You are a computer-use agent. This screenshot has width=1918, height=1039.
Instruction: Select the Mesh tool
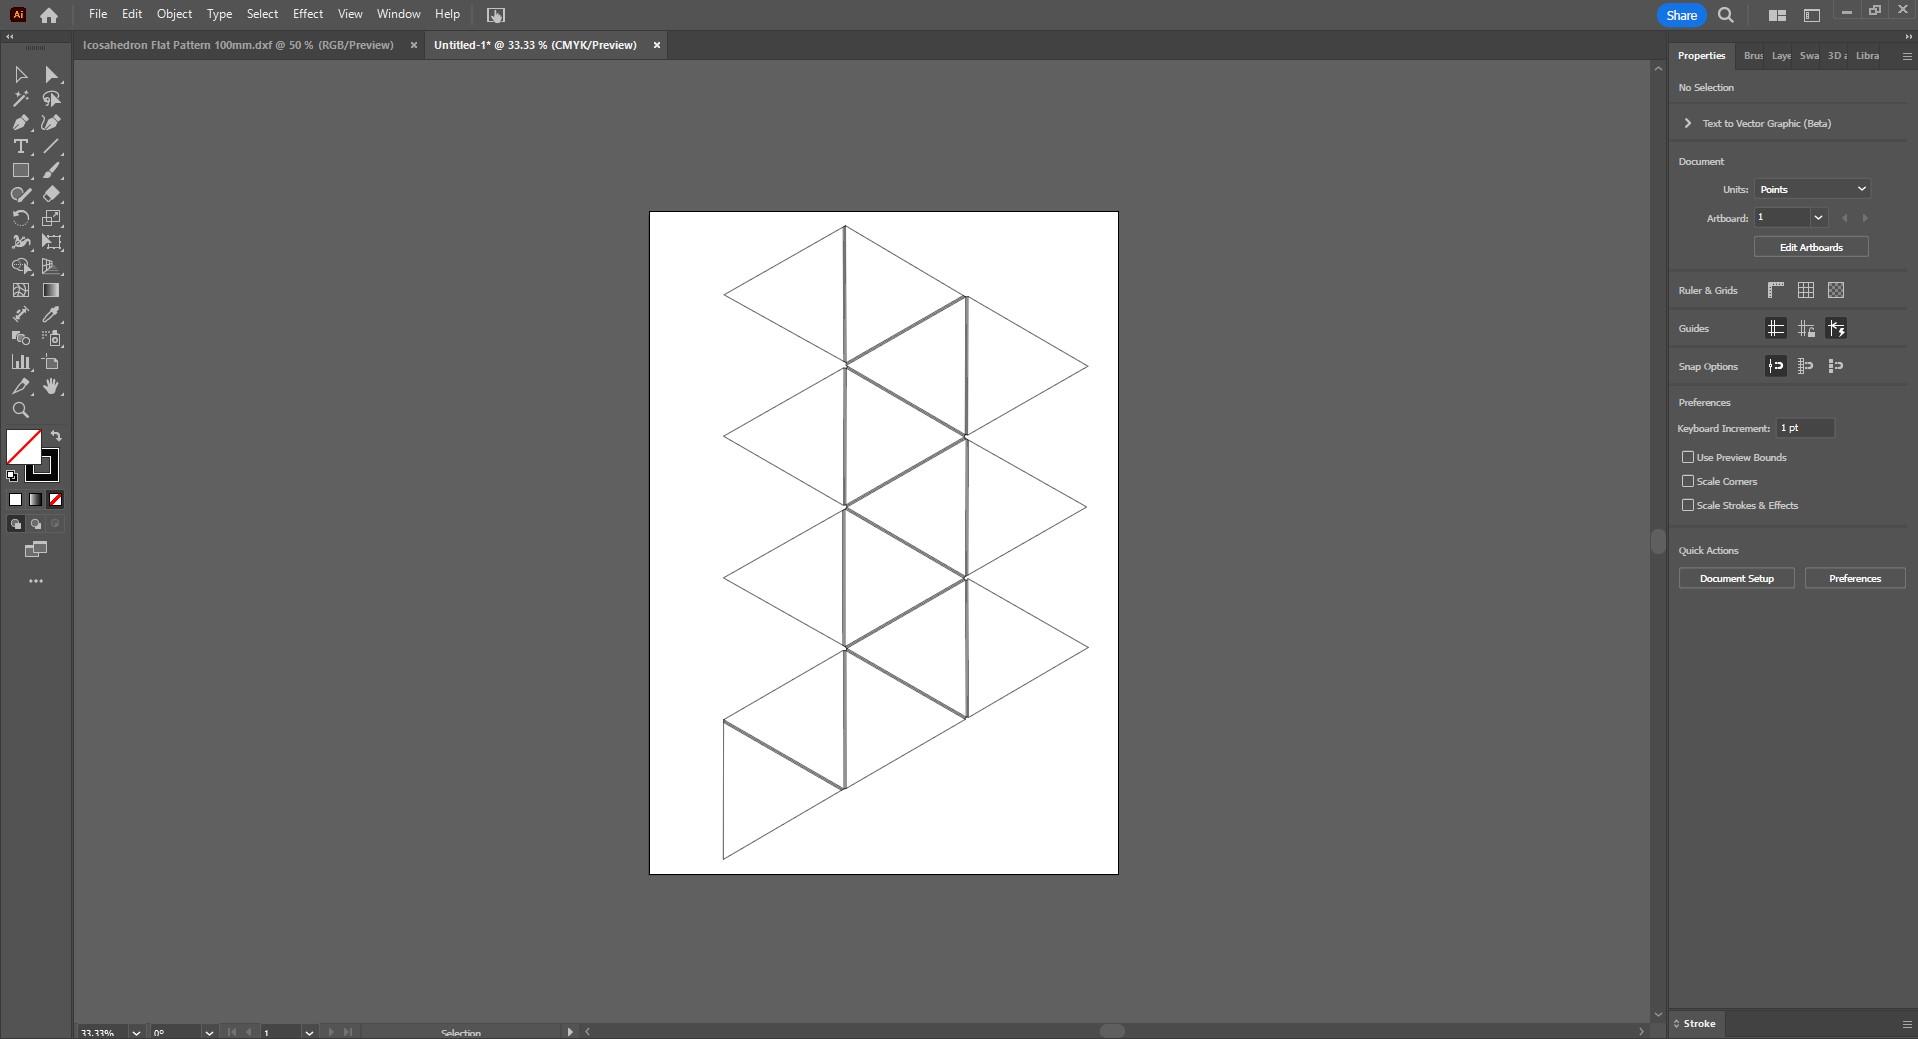pyautogui.click(x=20, y=291)
